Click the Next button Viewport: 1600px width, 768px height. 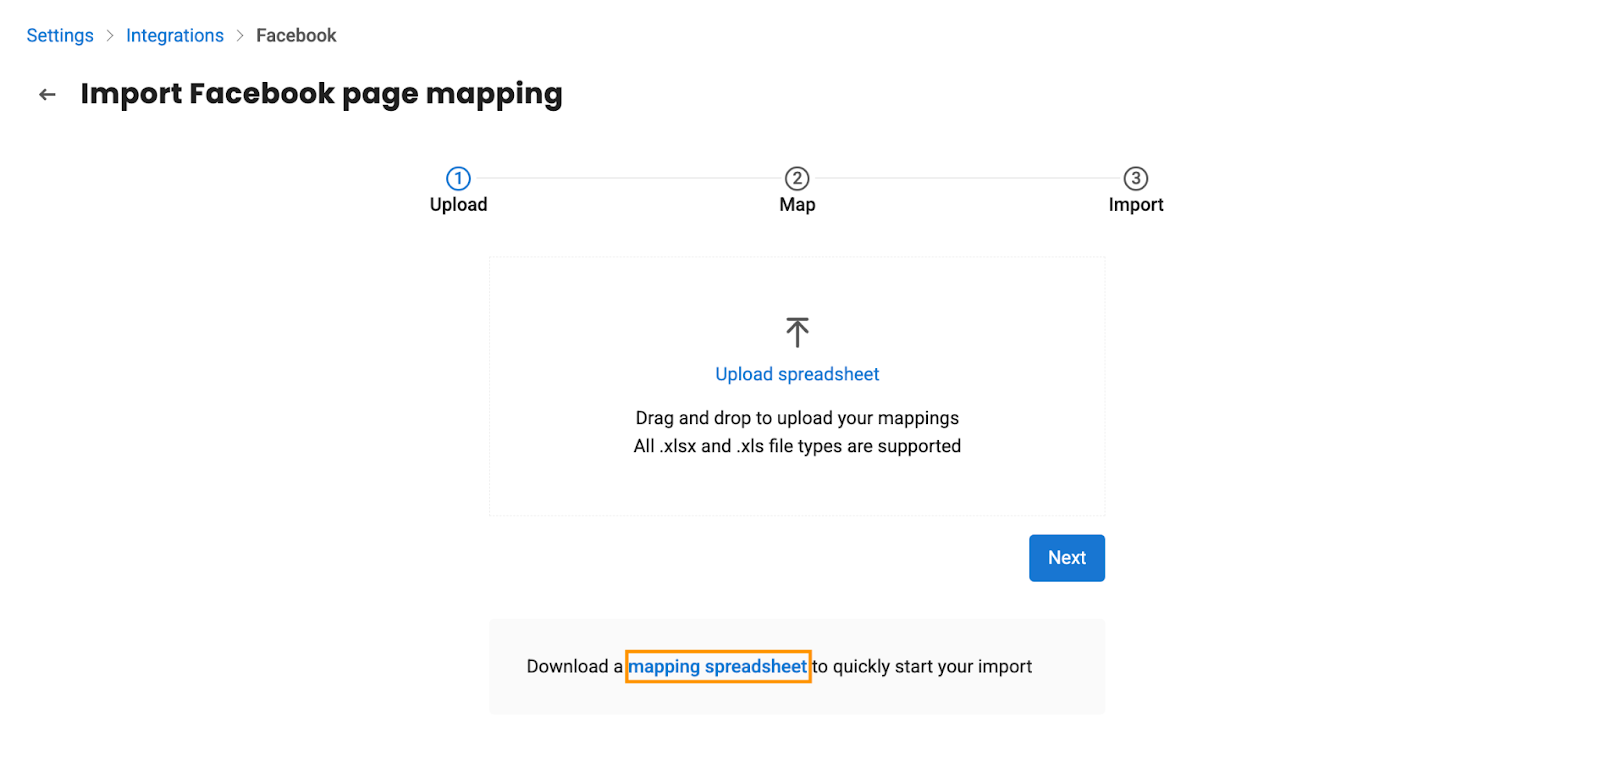click(1067, 558)
